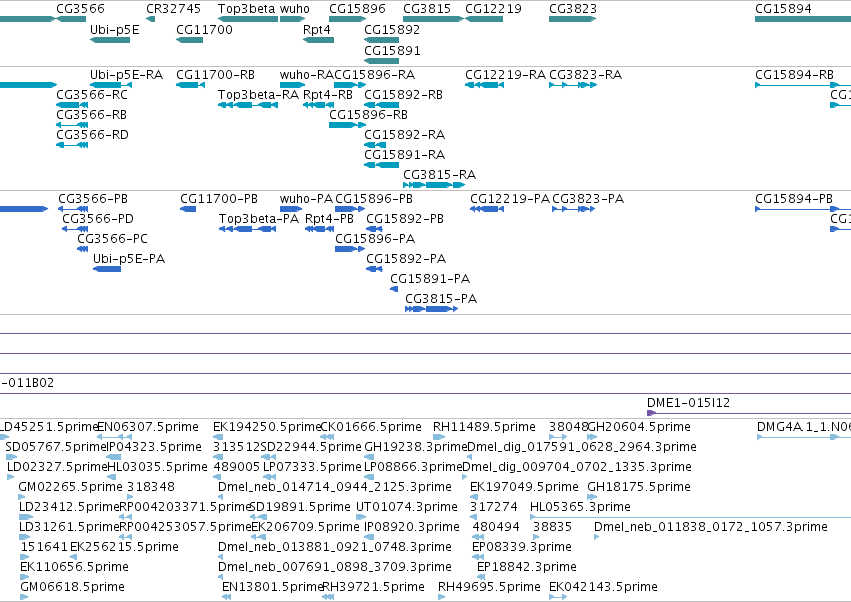This screenshot has height=602, width=851.
Task: Select the Rpt4-PB protein
Action: click(x=329, y=219)
